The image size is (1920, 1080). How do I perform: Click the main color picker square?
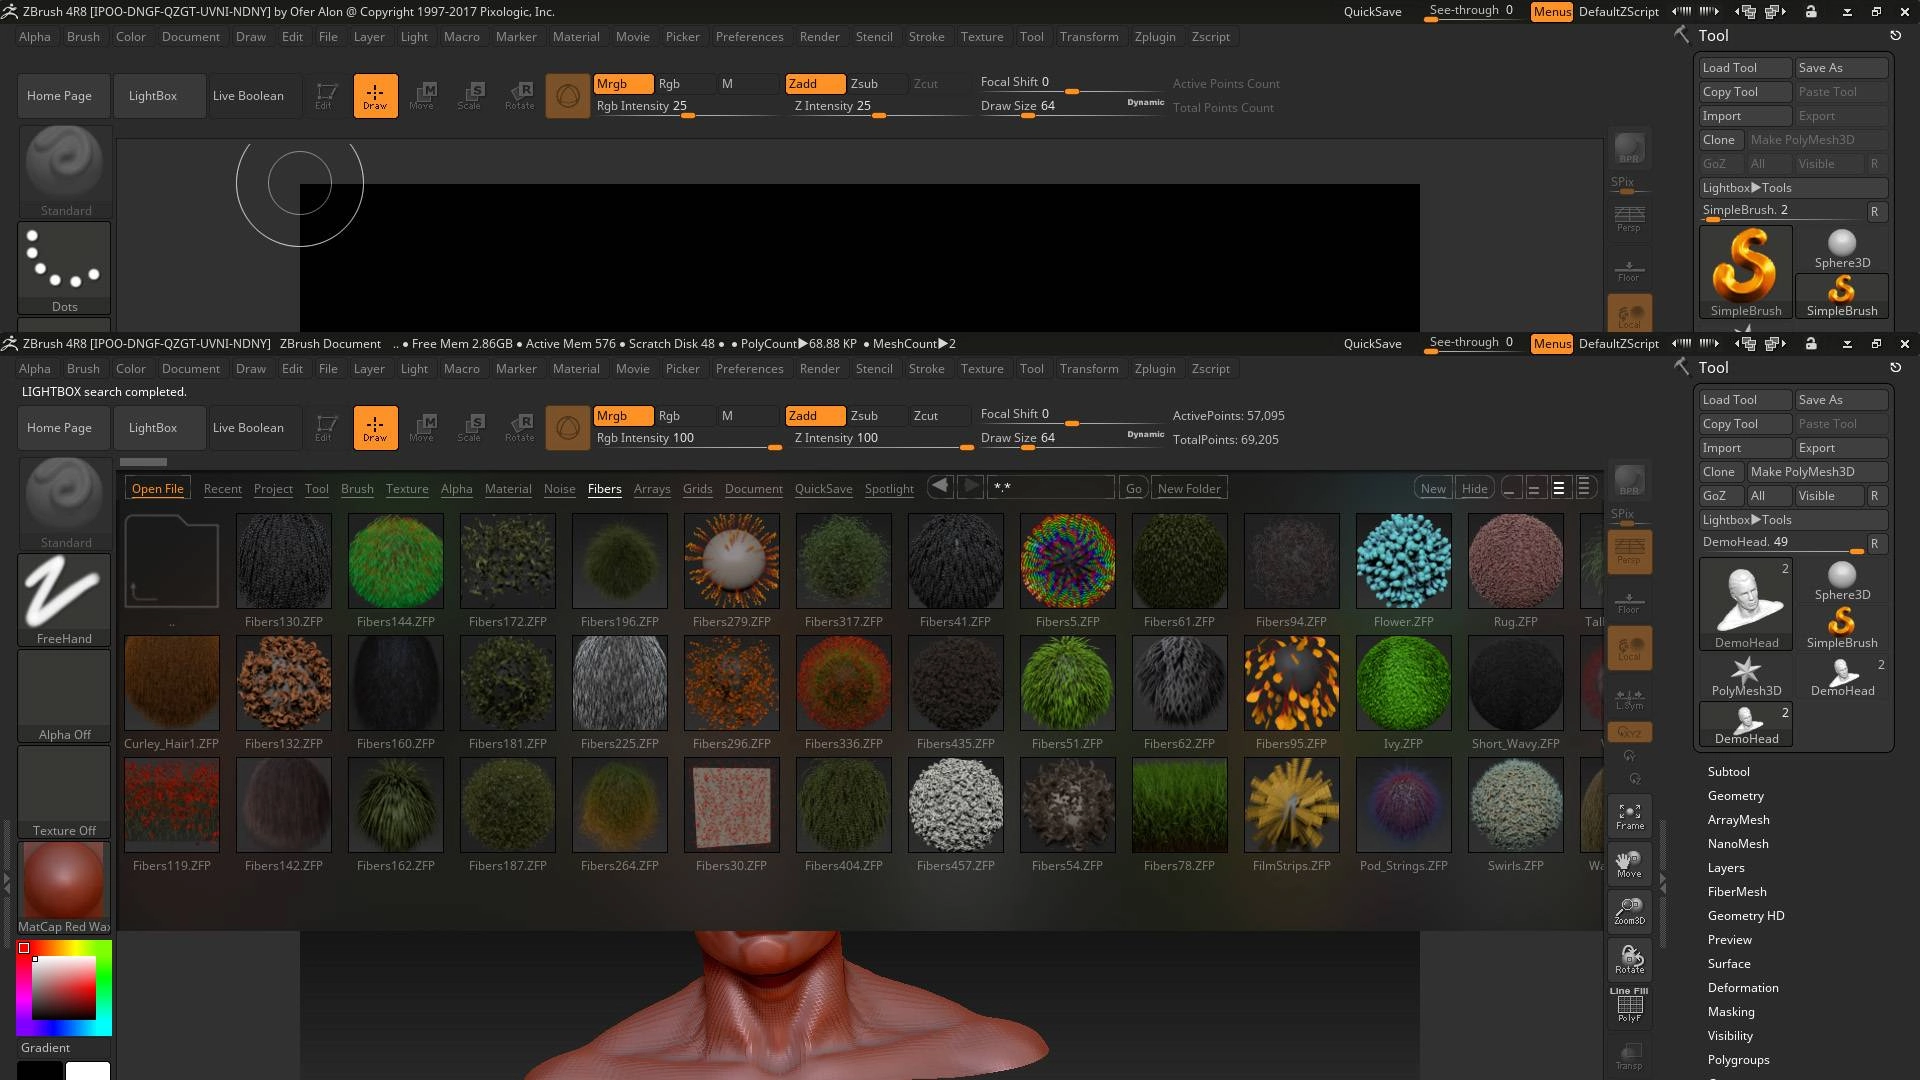[64, 988]
